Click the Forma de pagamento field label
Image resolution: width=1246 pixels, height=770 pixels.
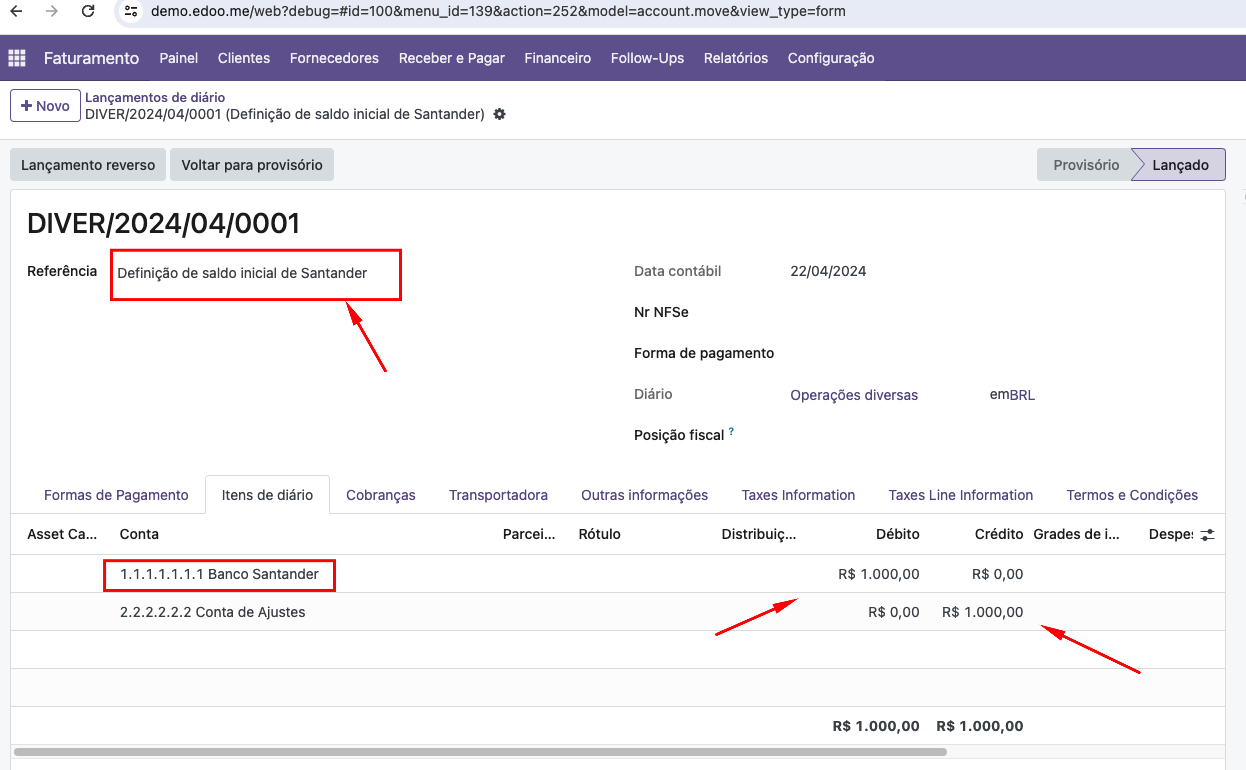click(x=704, y=353)
